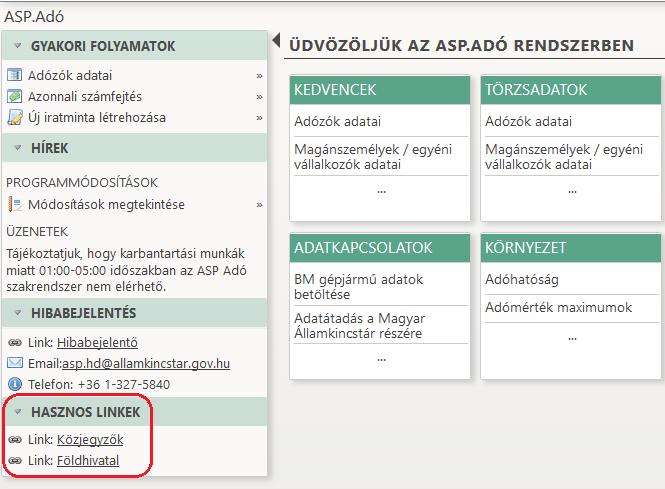Click the Azonnali számfejtés icon
This screenshot has height=489, width=665.
click(x=14, y=96)
